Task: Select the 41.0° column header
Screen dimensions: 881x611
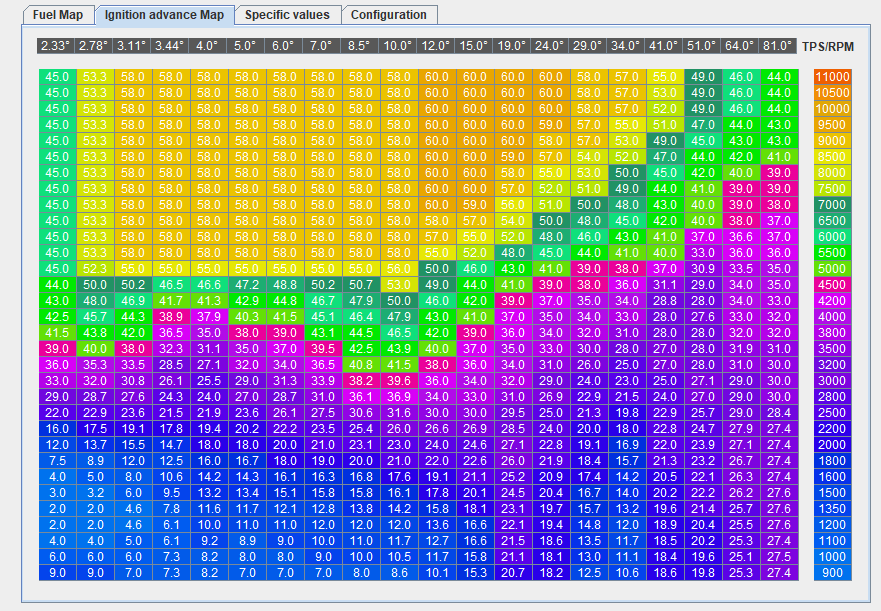Action: [x=664, y=46]
